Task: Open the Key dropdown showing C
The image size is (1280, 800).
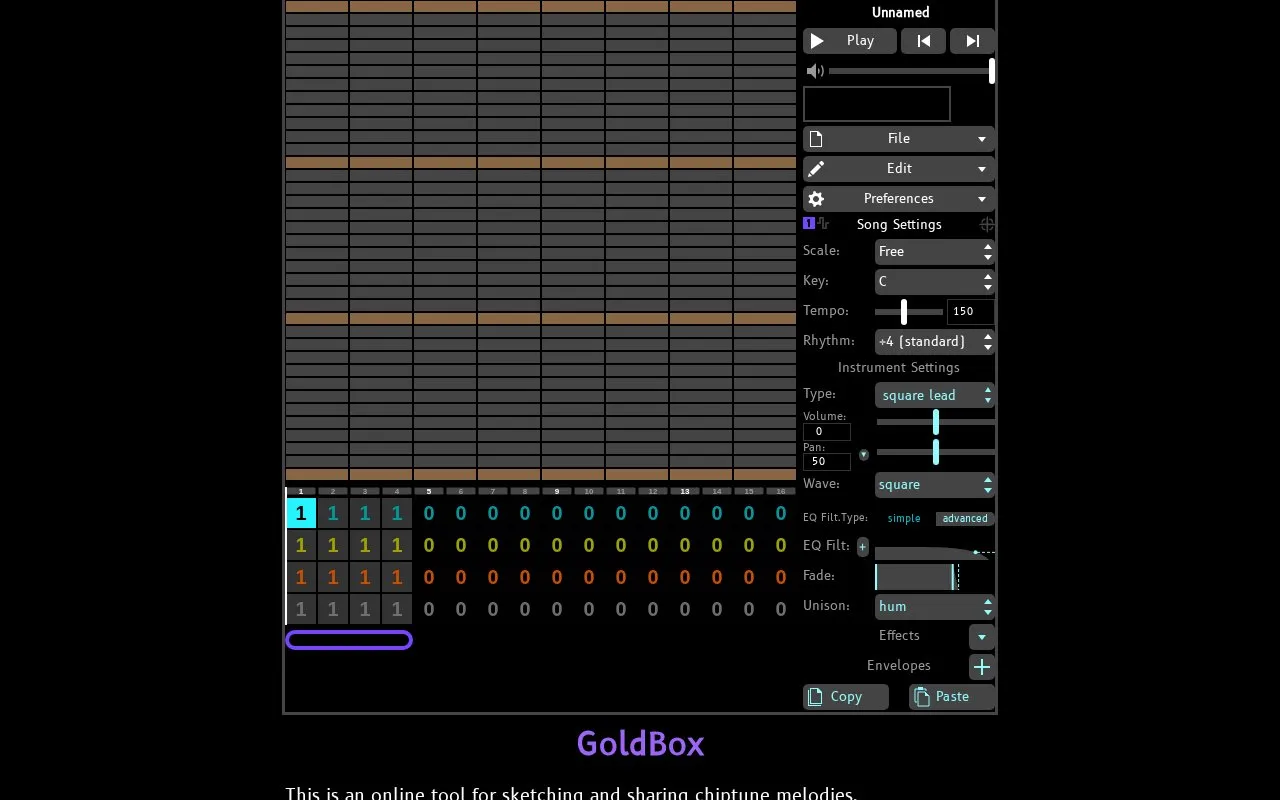Action: (x=935, y=282)
